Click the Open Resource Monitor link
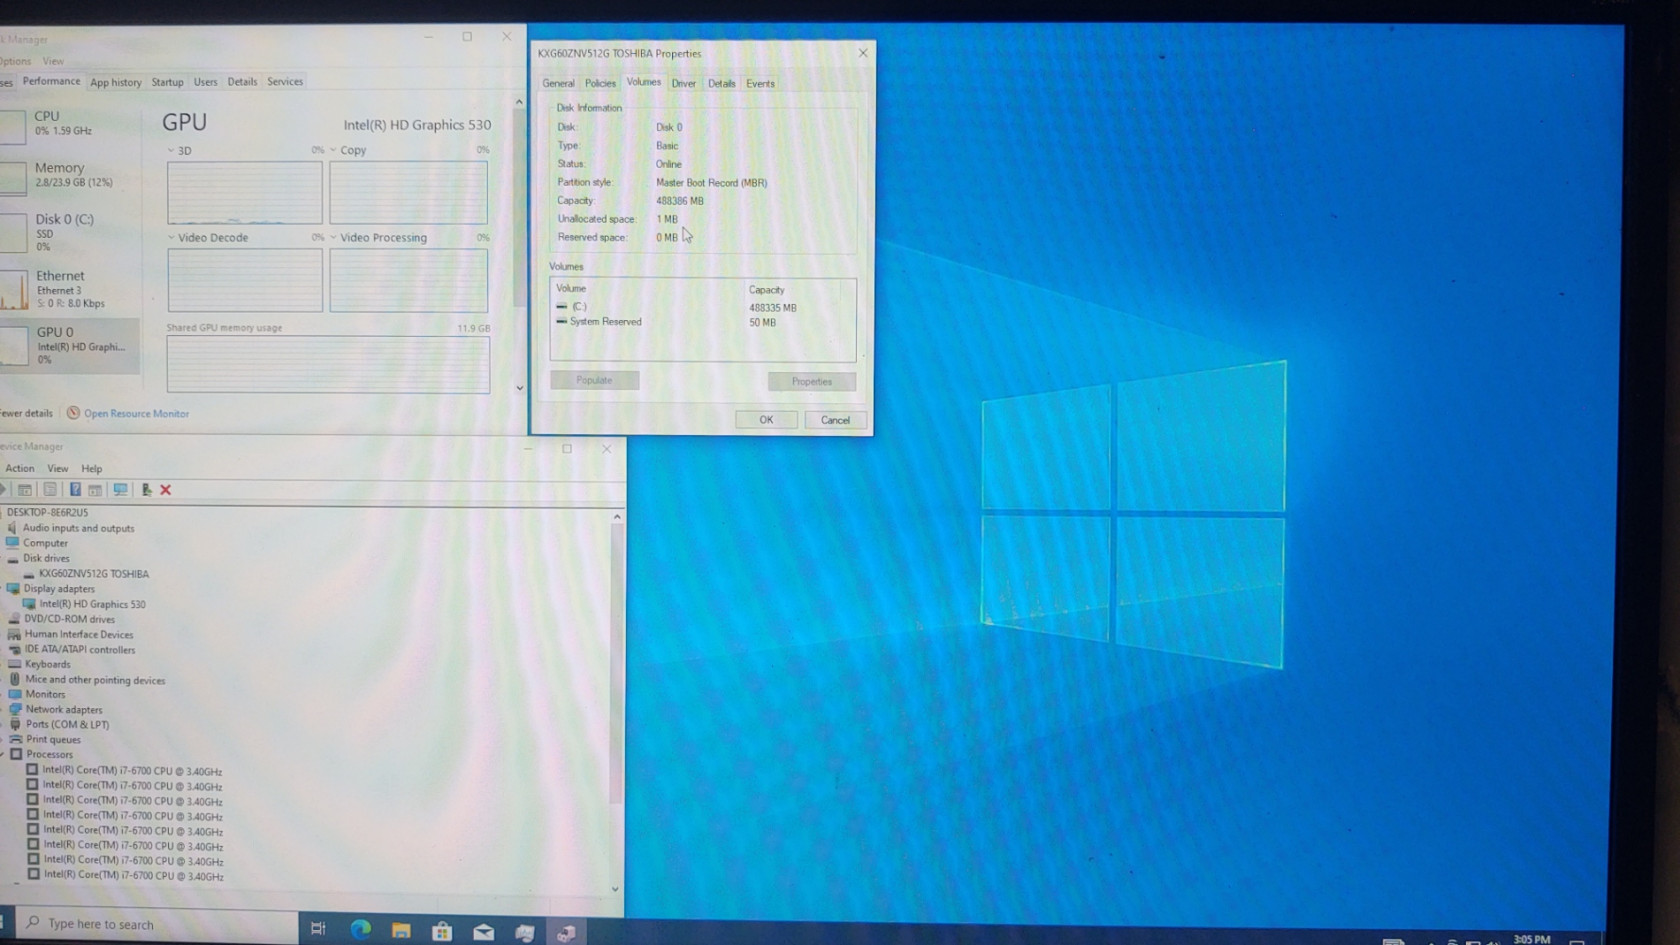 click(136, 413)
